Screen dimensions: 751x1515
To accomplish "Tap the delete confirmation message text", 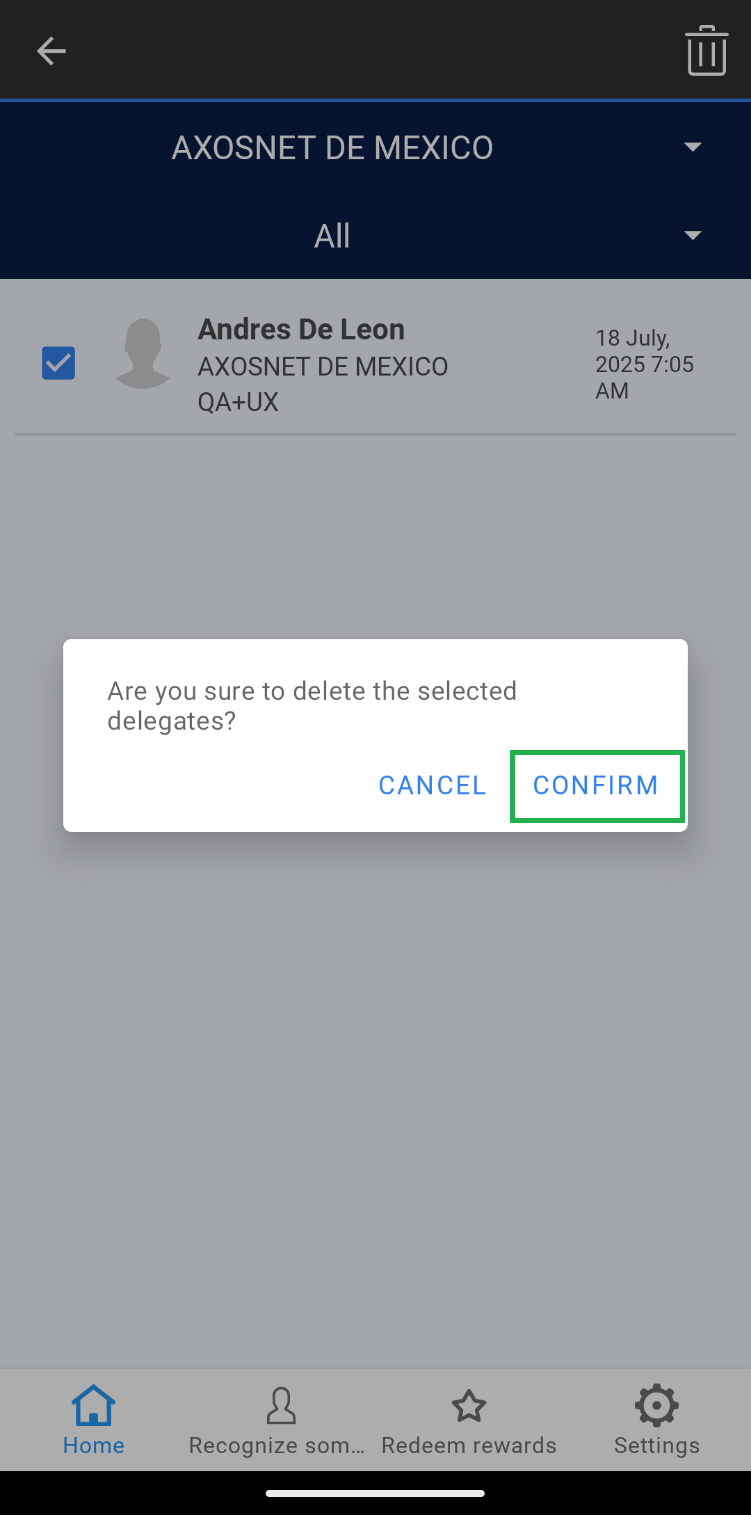I will [312, 705].
